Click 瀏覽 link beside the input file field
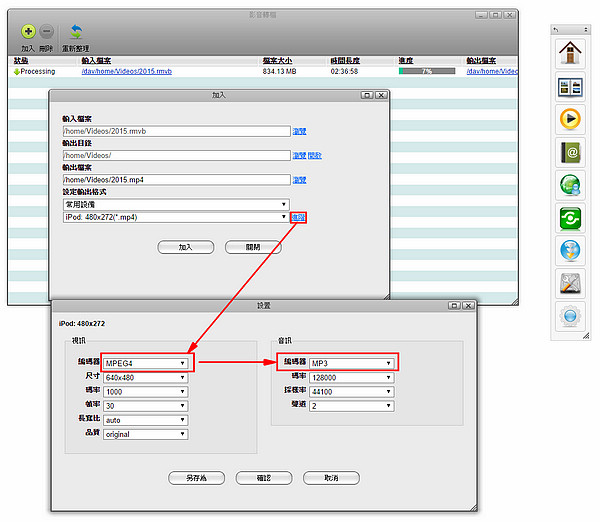Screen dimensions: 600x522 coord(299,131)
